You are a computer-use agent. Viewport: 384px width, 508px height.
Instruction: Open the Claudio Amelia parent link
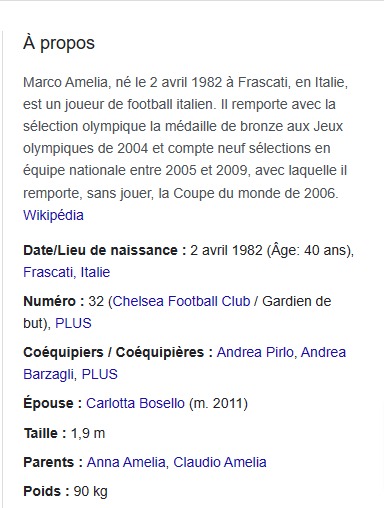[220, 462]
